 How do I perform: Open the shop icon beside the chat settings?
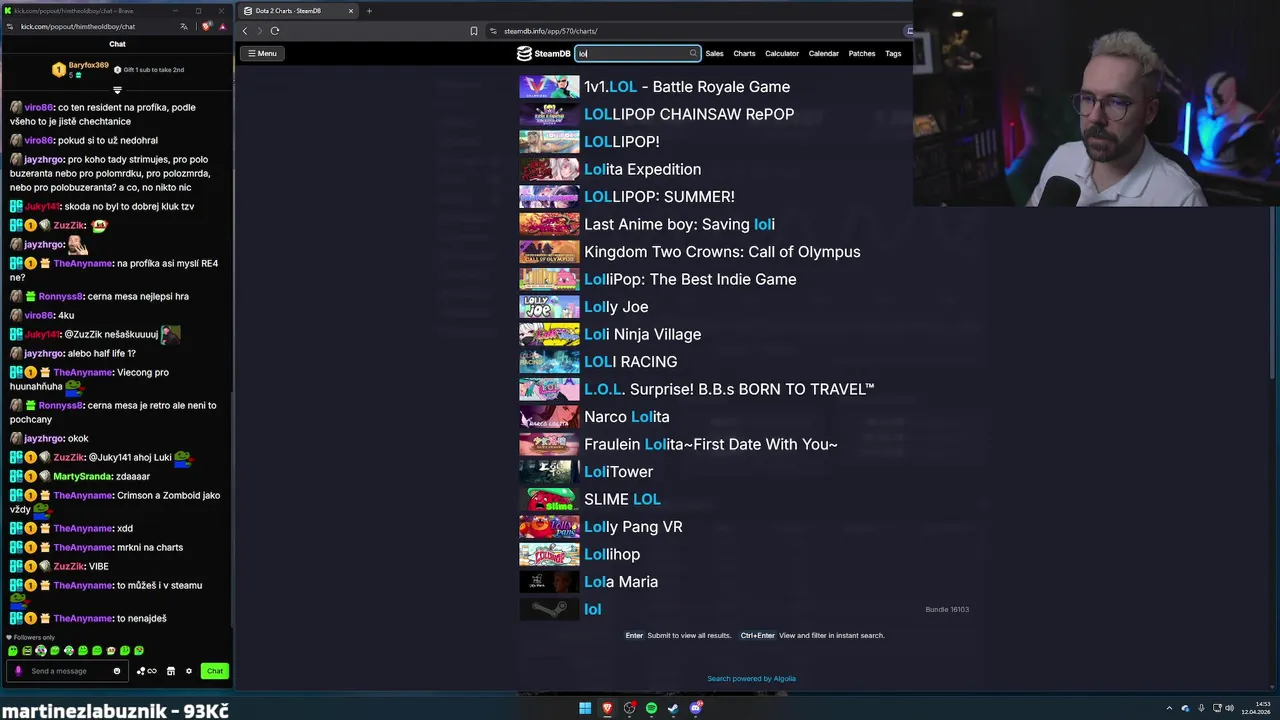[170, 671]
